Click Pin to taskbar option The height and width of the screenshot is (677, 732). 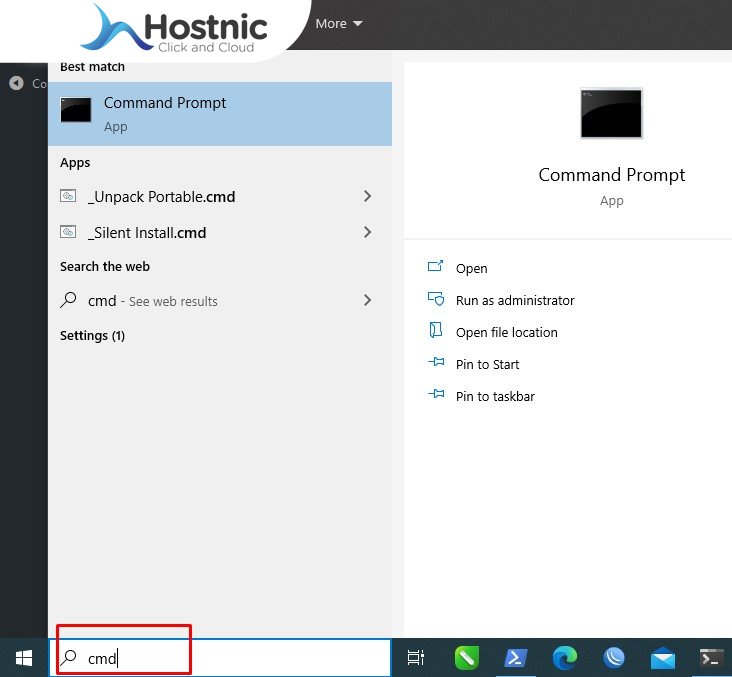(x=494, y=396)
